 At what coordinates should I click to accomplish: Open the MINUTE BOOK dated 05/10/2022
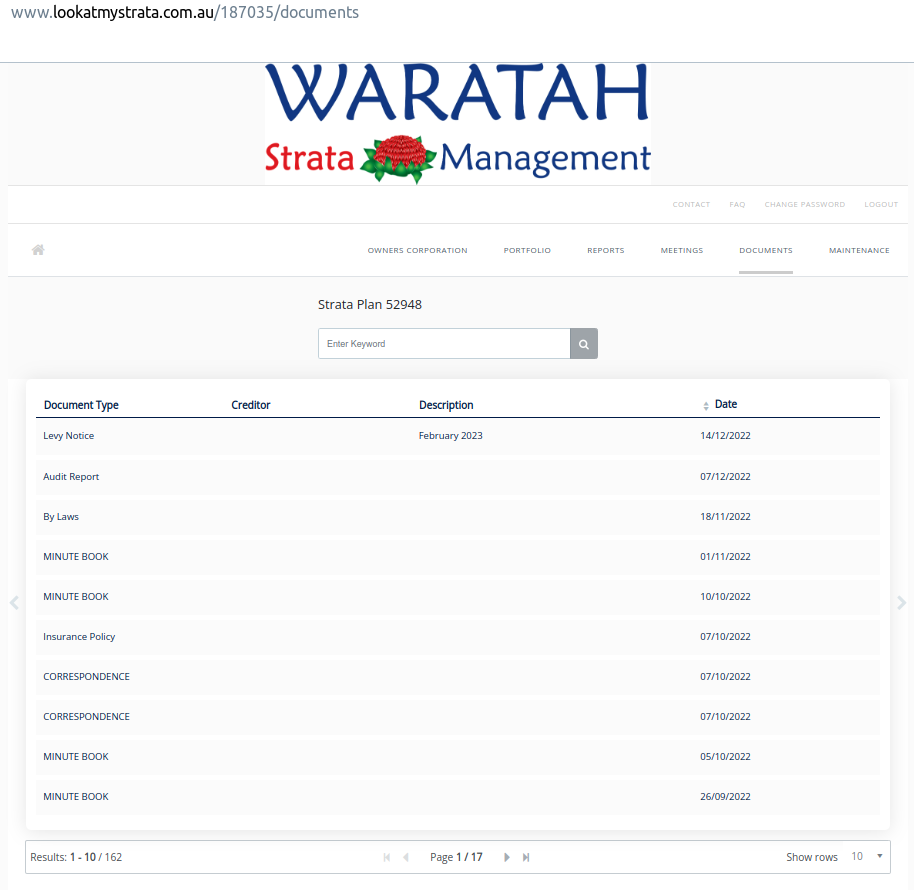point(458,757)
